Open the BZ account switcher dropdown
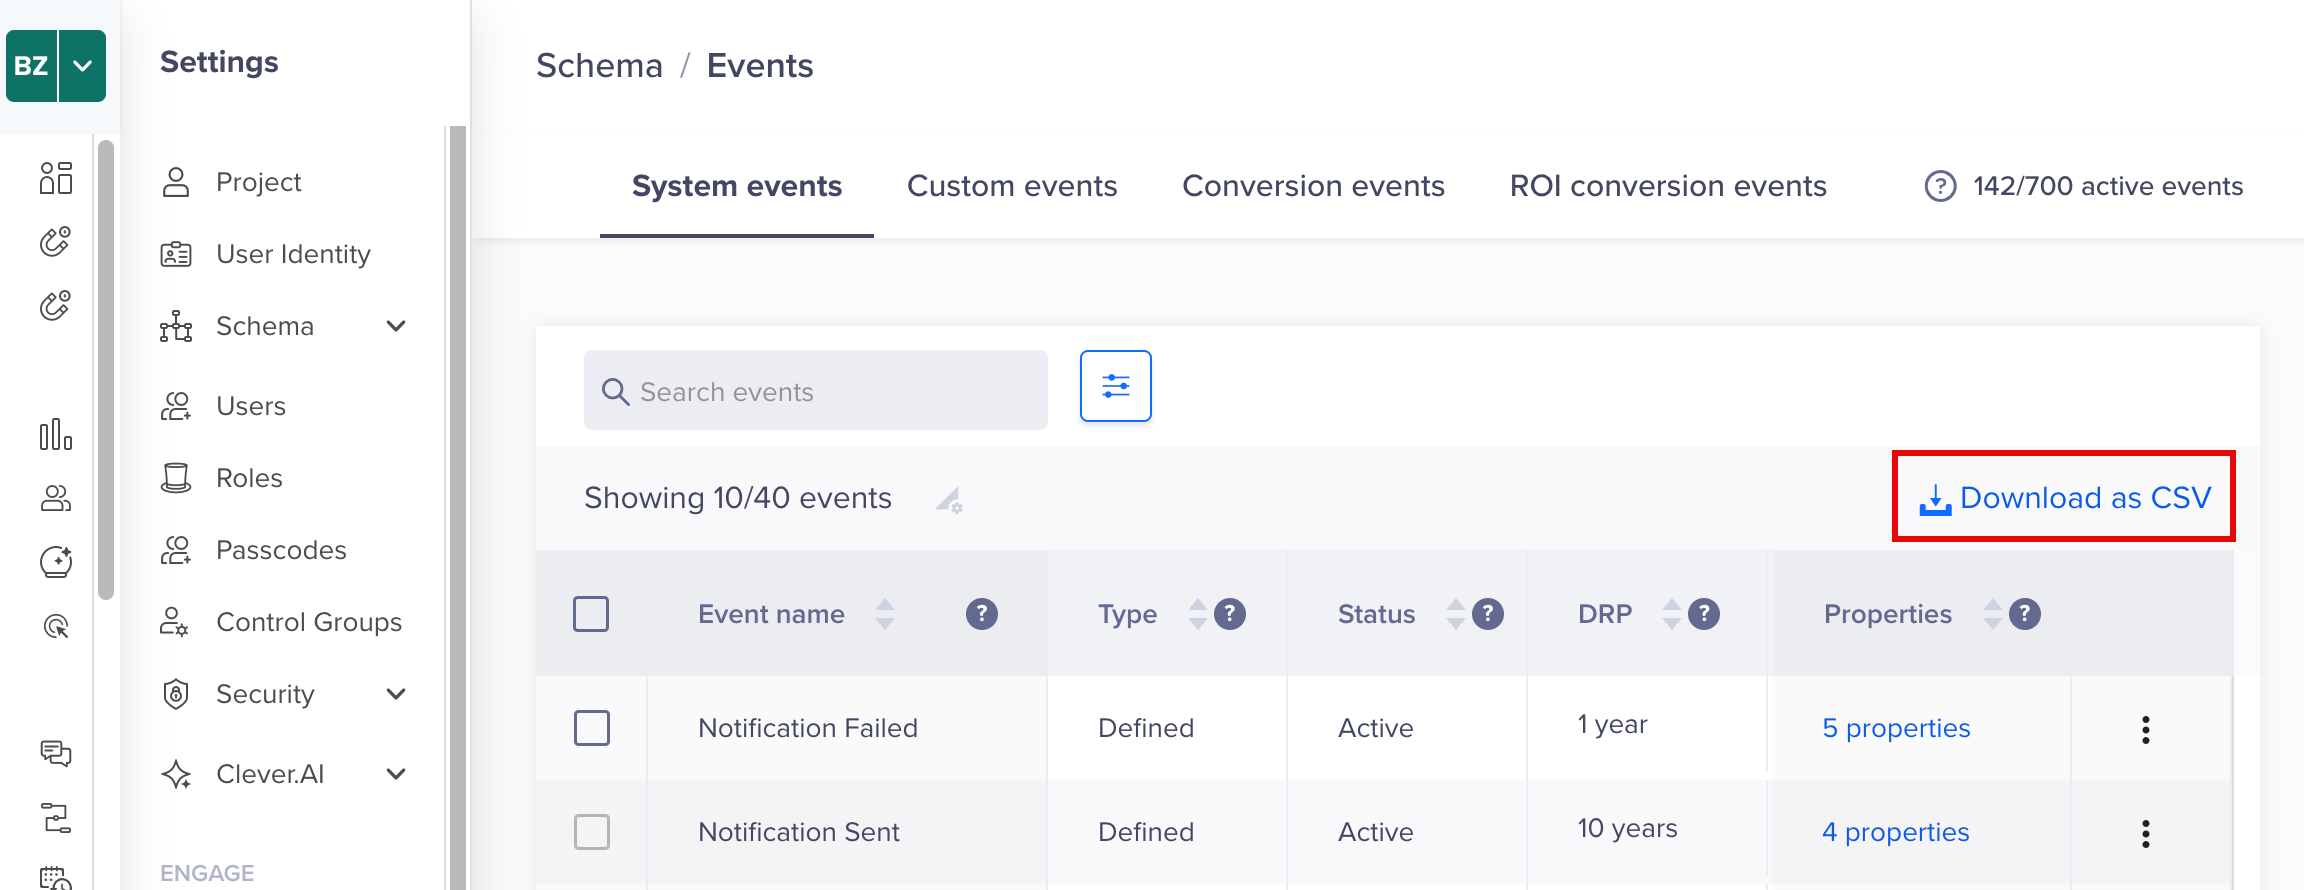Image resolution: width=2304 pixels, height=890 pixels. (x=83, y=66)
